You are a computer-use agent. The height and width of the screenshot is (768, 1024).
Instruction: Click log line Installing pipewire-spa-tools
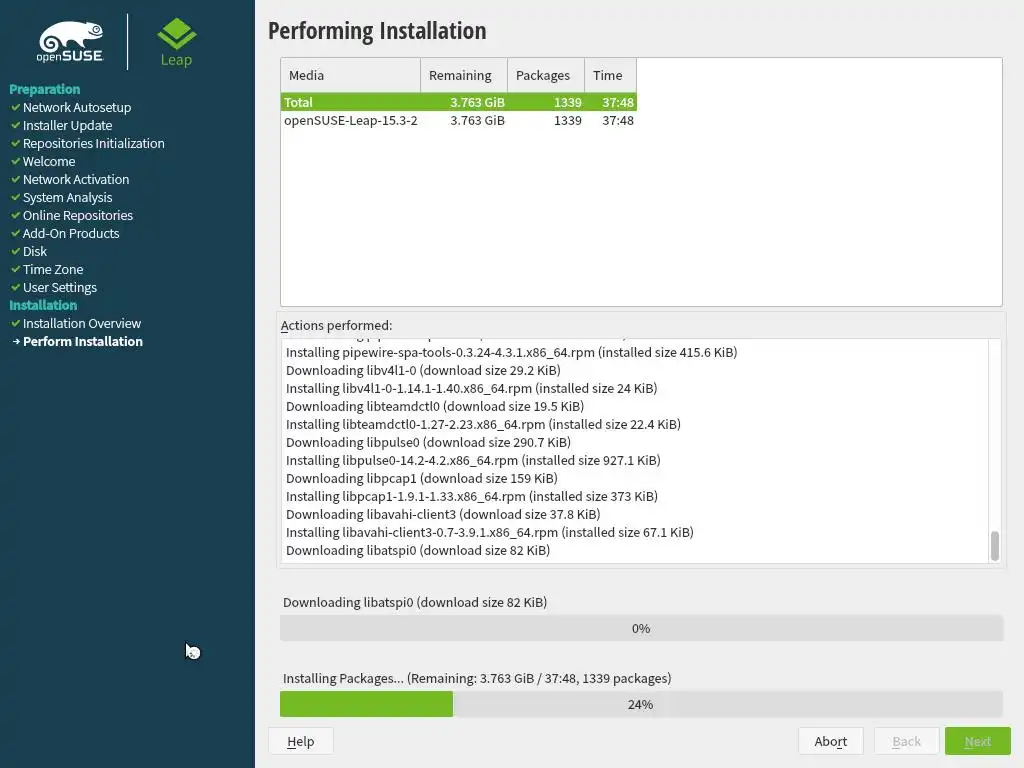tap(511, 352)
